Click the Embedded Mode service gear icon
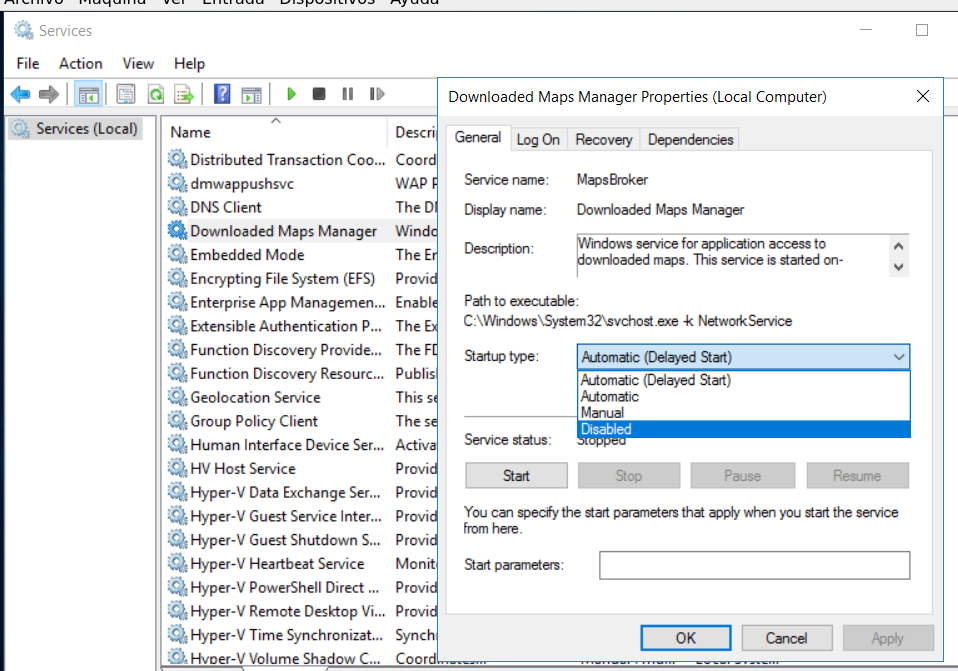 point(177,254)
